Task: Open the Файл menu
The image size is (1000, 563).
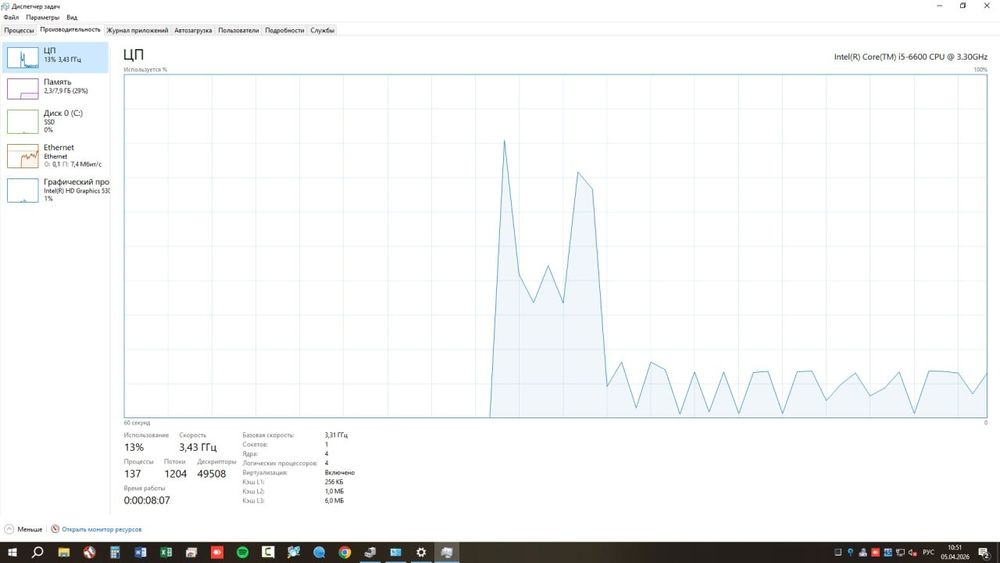Action: click(x=11, y=17)
